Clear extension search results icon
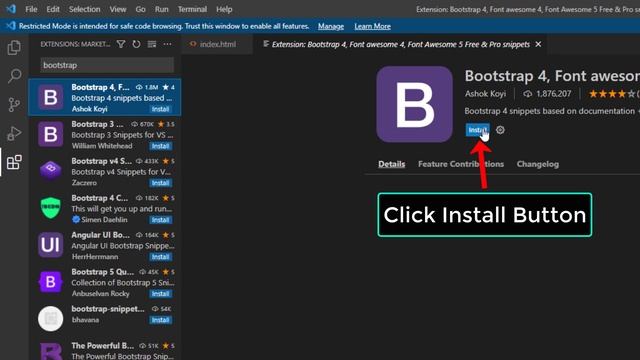Image resolution: width=640 pixels, height=360 pixels. (152, 44)
